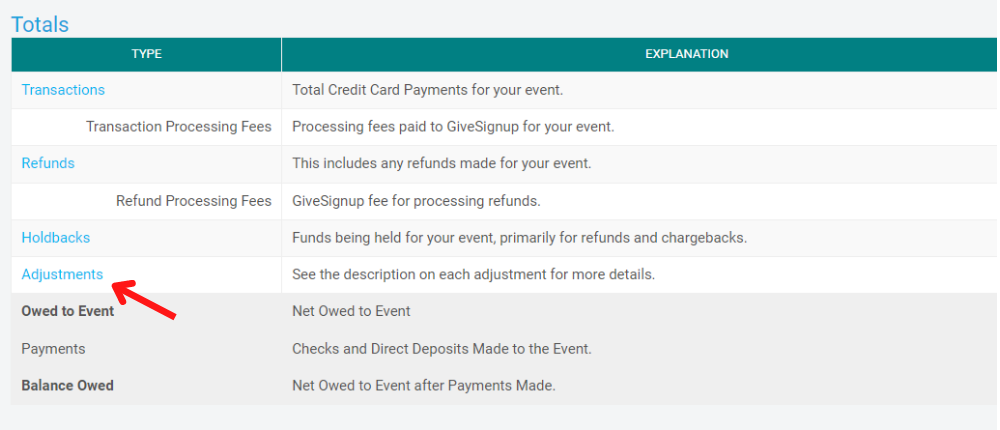Click the Balance Owed row label
Image resolution: width=1000 pixels, height=430 pixels.
68,386
